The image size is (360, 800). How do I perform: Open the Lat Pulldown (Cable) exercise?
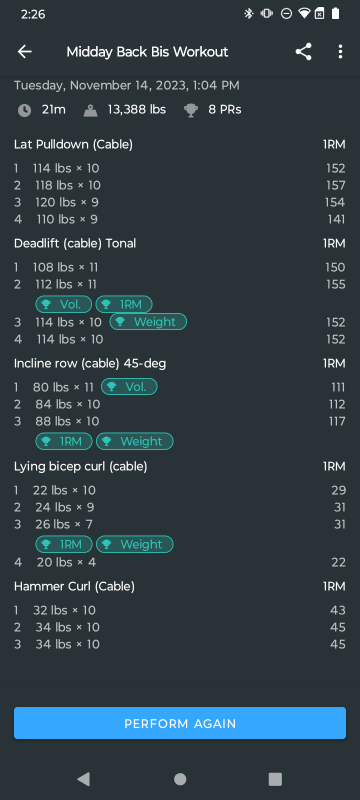73,145
